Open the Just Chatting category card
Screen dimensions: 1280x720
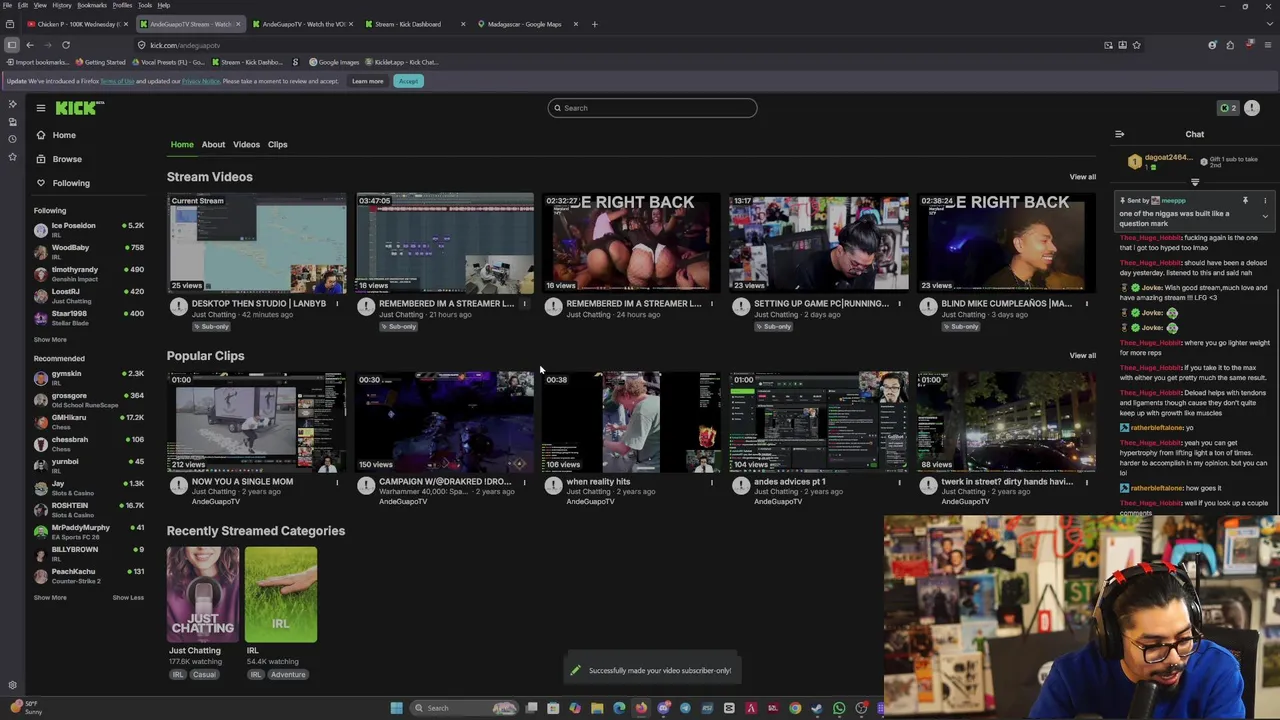tap(203, 594)
